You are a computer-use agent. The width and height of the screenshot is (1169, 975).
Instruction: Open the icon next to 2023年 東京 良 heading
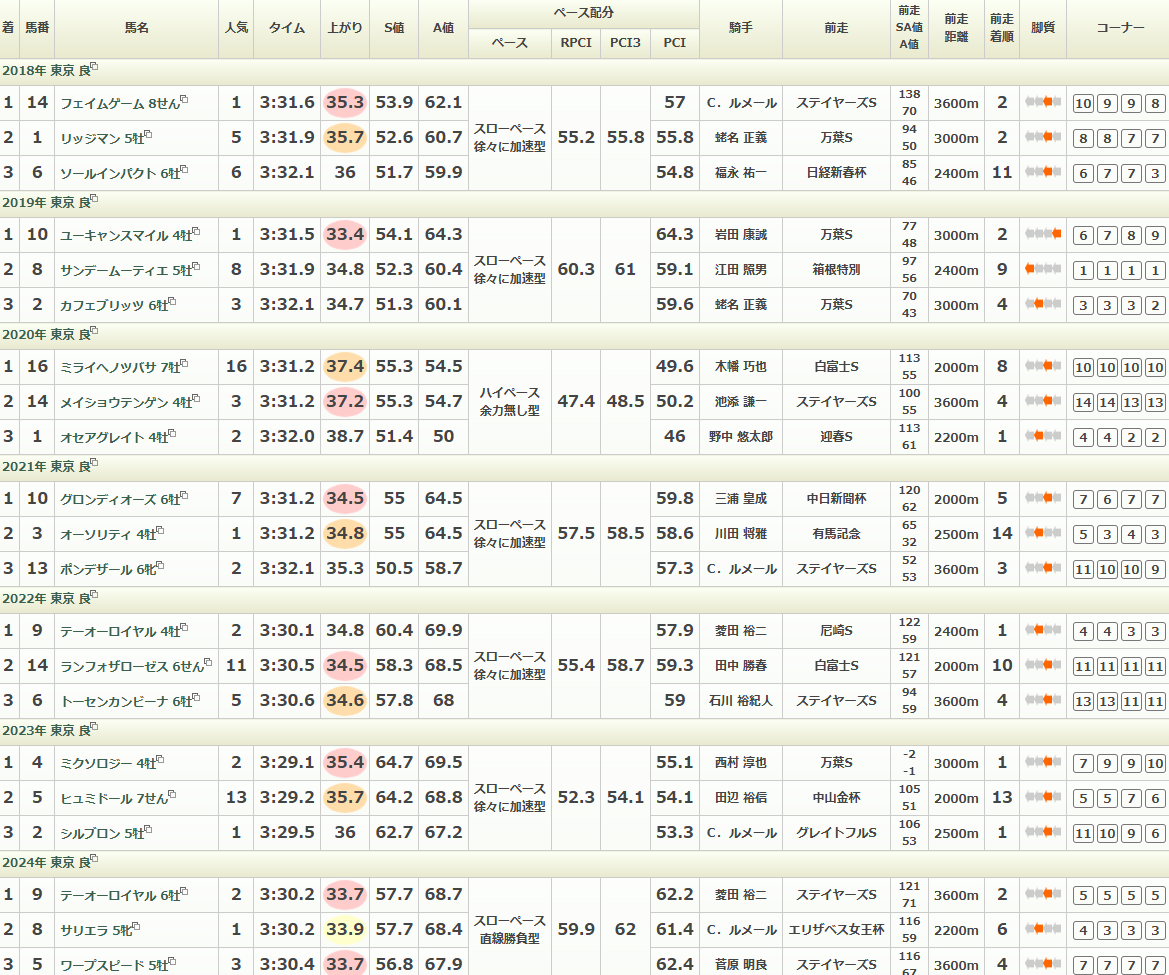(95, 728)
